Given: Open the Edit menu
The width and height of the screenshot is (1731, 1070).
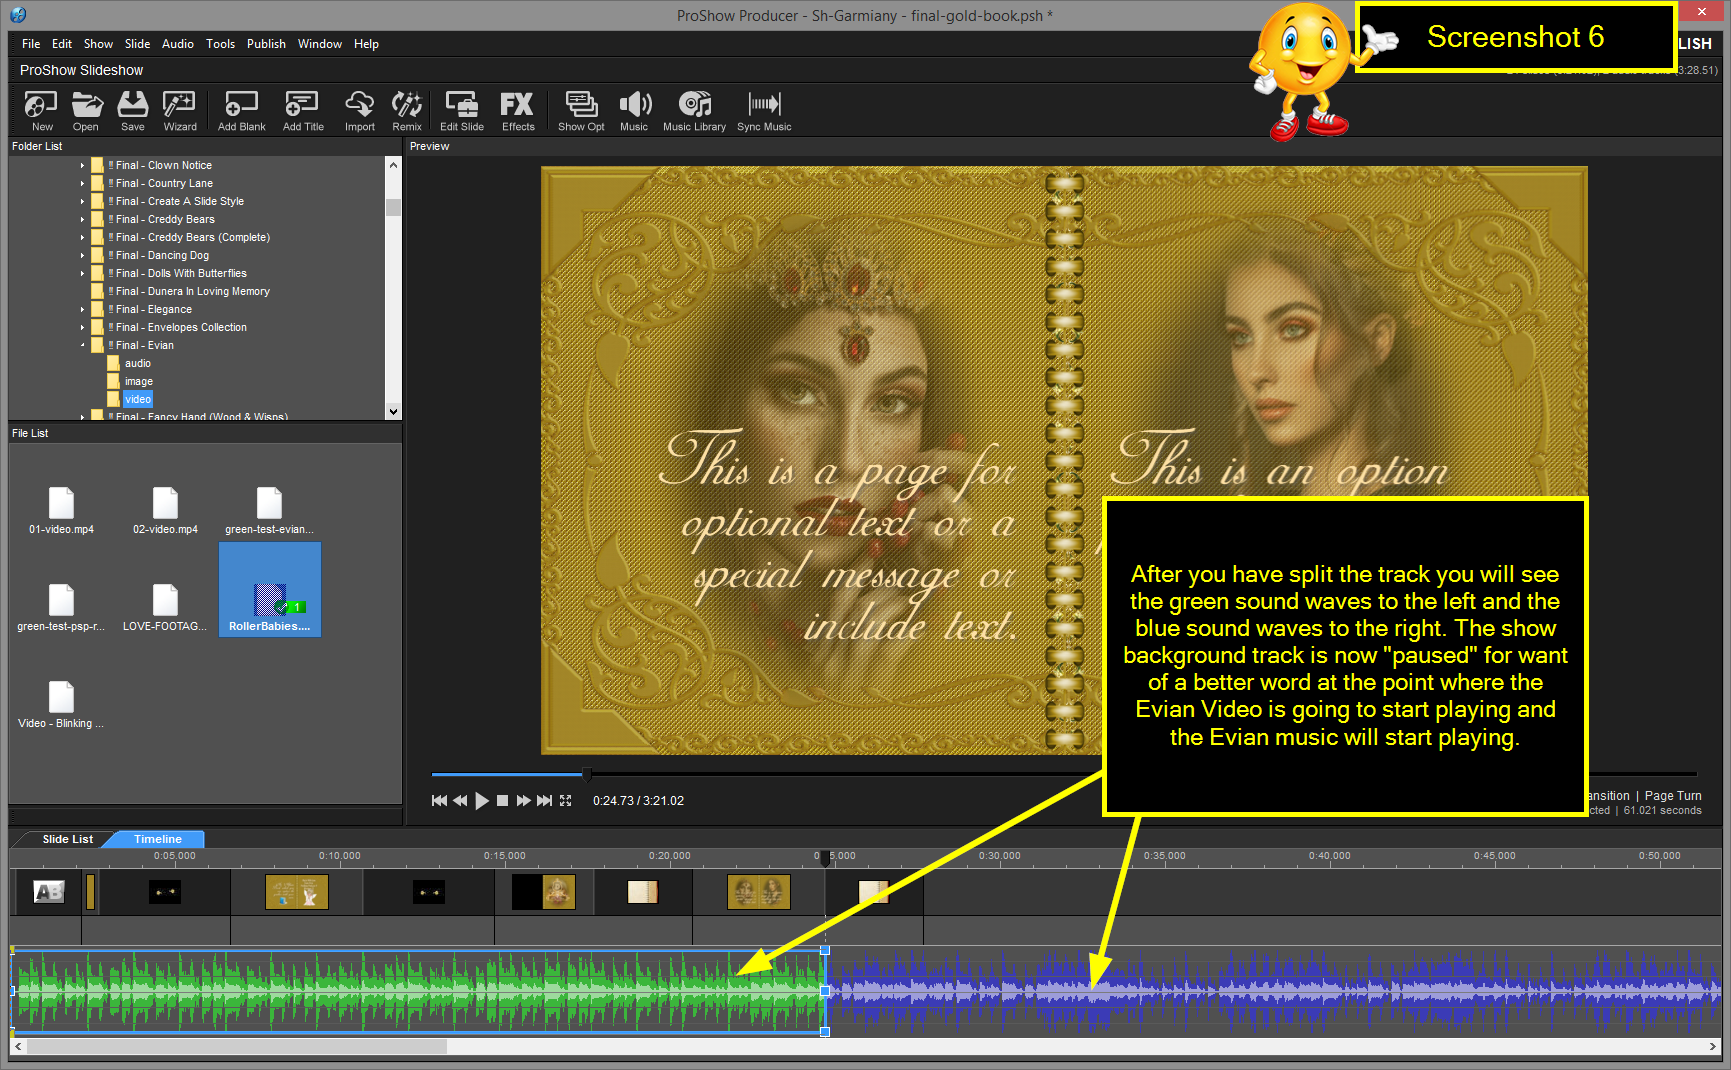Looking at the screenshot, I should coord(62,44).
